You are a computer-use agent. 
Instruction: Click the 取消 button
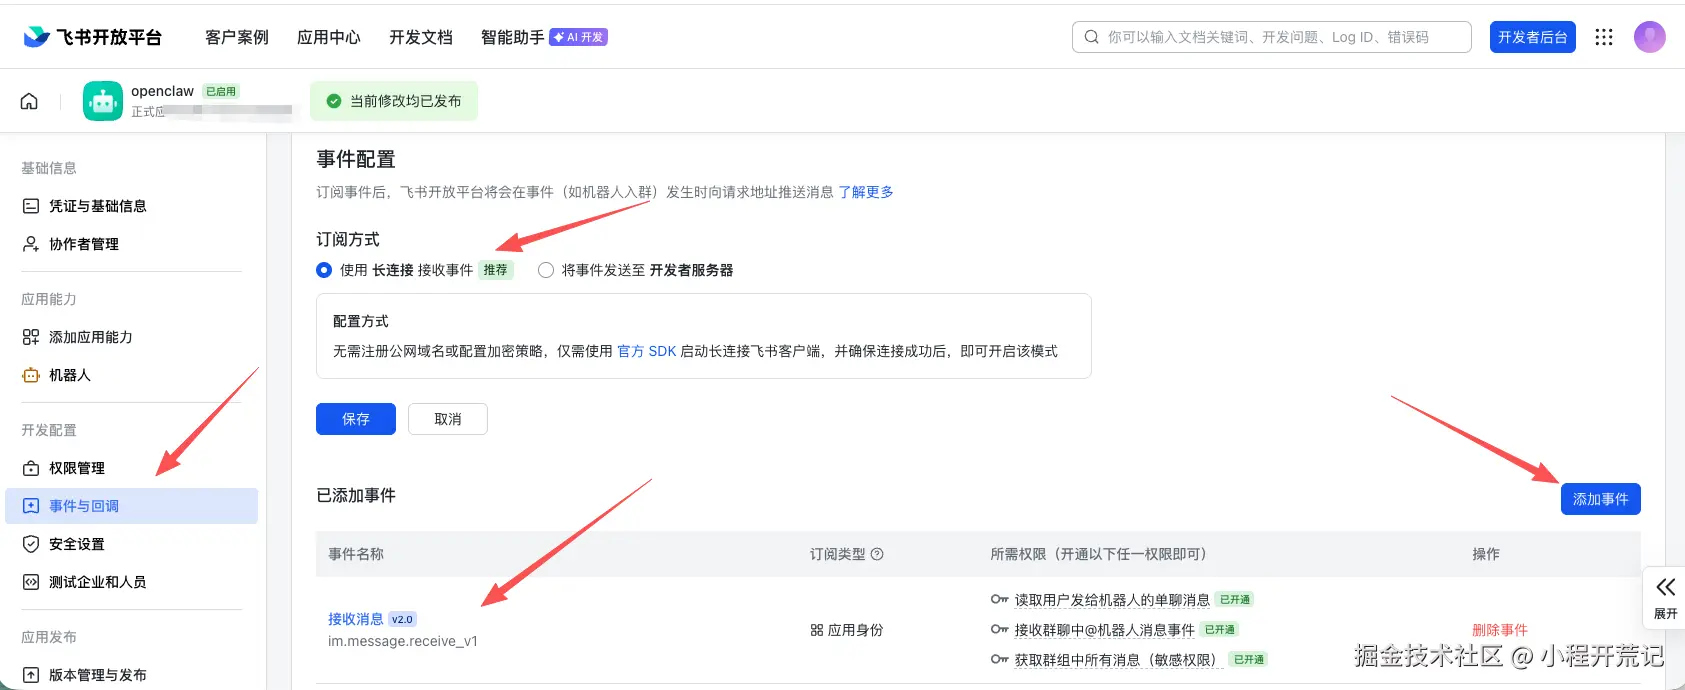(x=448, y=419)
